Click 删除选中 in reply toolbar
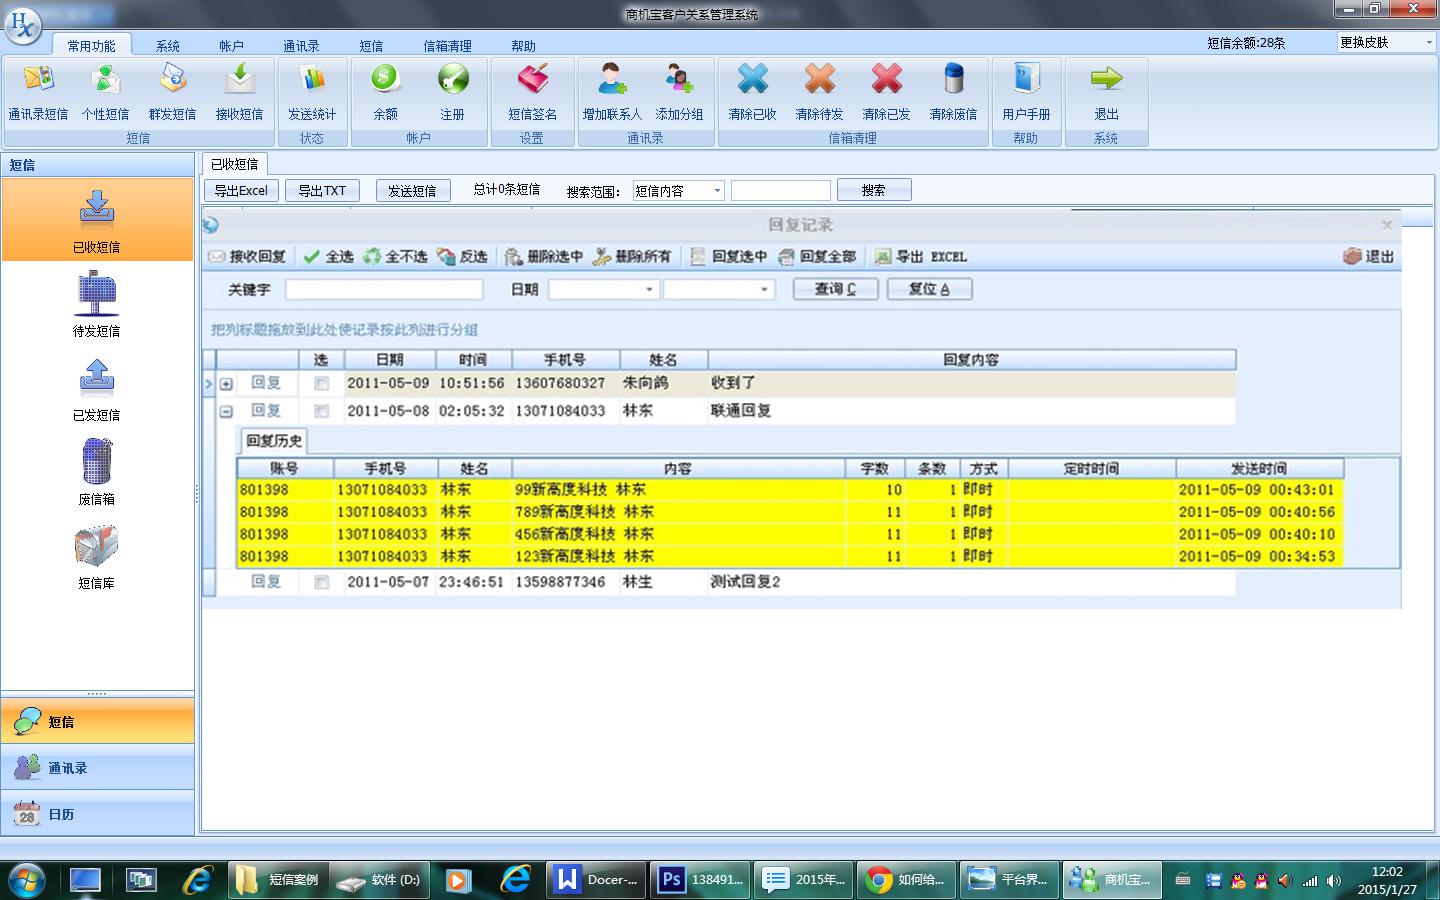The image size is (1440, 900). (544, 257)
